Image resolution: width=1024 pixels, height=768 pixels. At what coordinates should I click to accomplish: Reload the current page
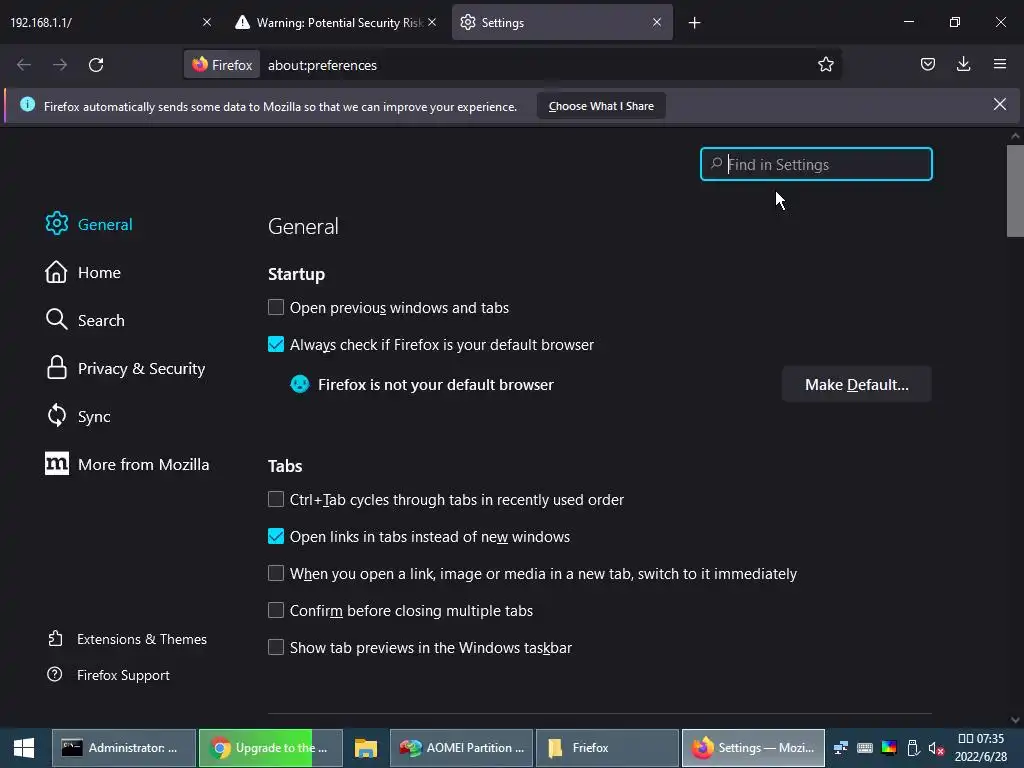96,65
